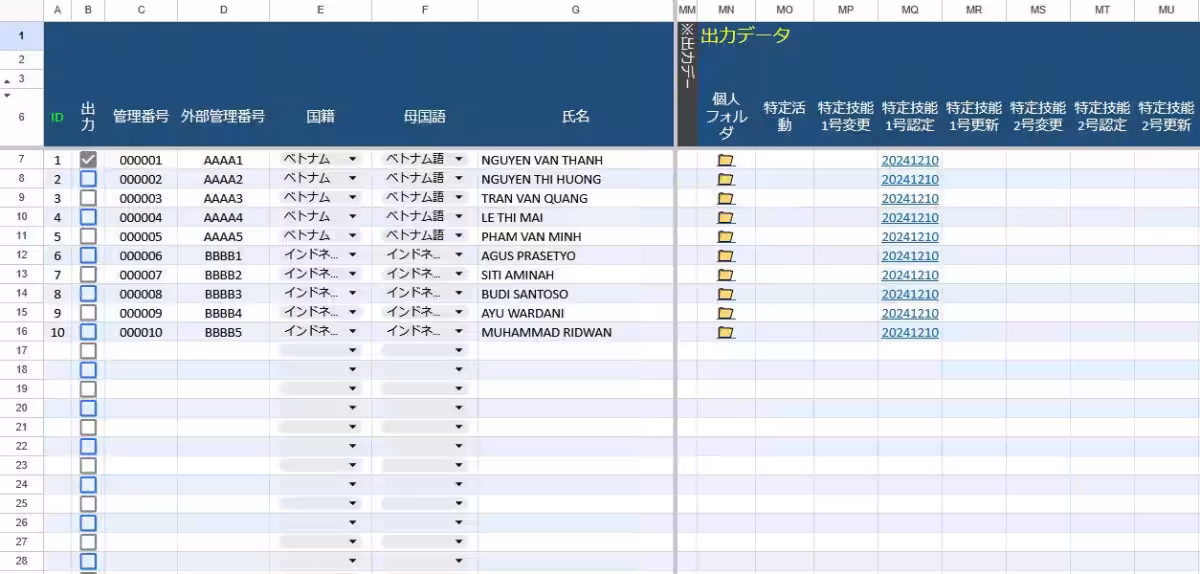Open LE THI MAI's personal folder icon
The image size is (1200, 574).
726,217
